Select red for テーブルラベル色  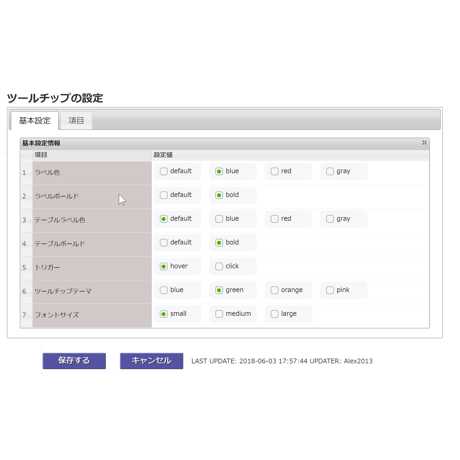pos(274,219)
